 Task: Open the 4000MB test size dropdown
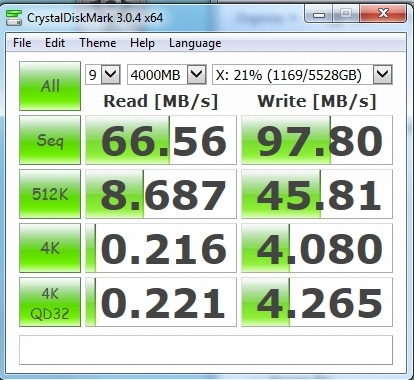pos(167,75)
